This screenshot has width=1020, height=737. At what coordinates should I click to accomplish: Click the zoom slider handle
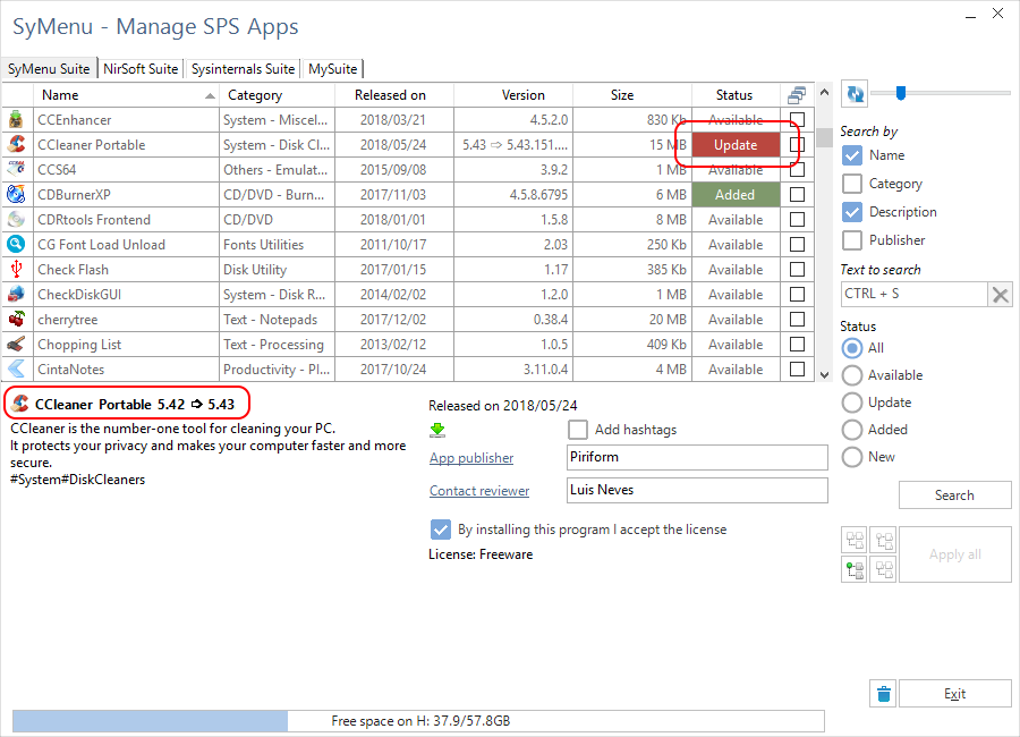coord(900,93)
